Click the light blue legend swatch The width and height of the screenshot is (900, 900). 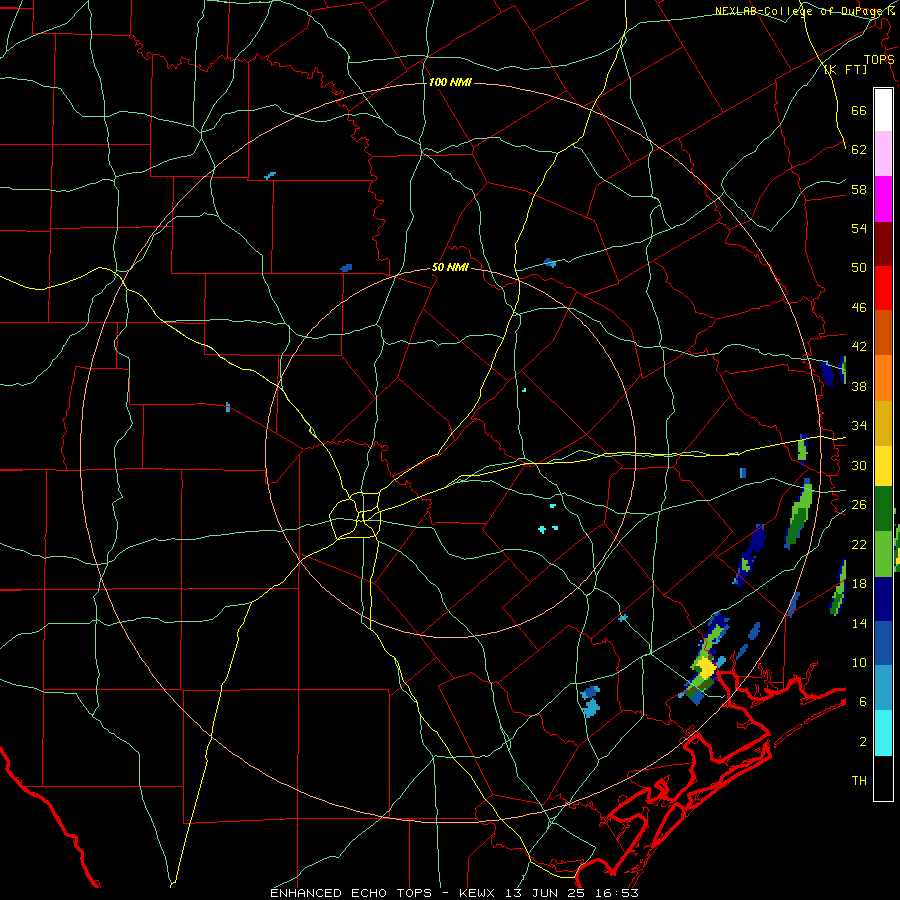point(883,688)
